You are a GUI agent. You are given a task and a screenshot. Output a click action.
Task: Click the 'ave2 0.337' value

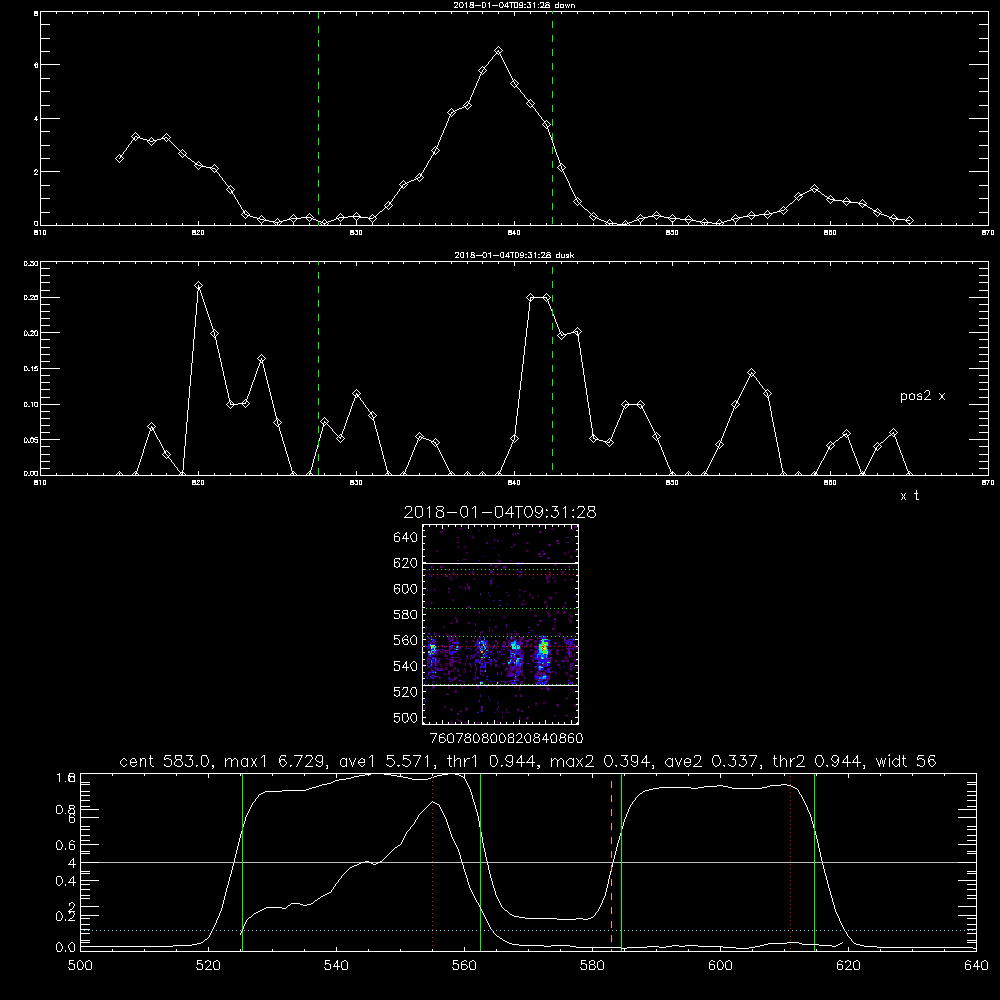click(709, 761)
